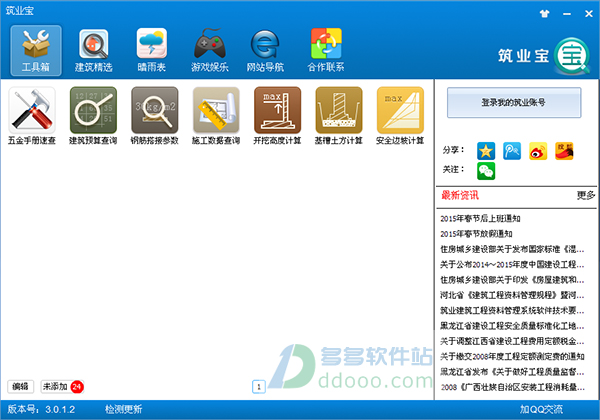Screen dimensions: 600x420
Task: Click the 编辑 edit button
Action: coord(21,386)
